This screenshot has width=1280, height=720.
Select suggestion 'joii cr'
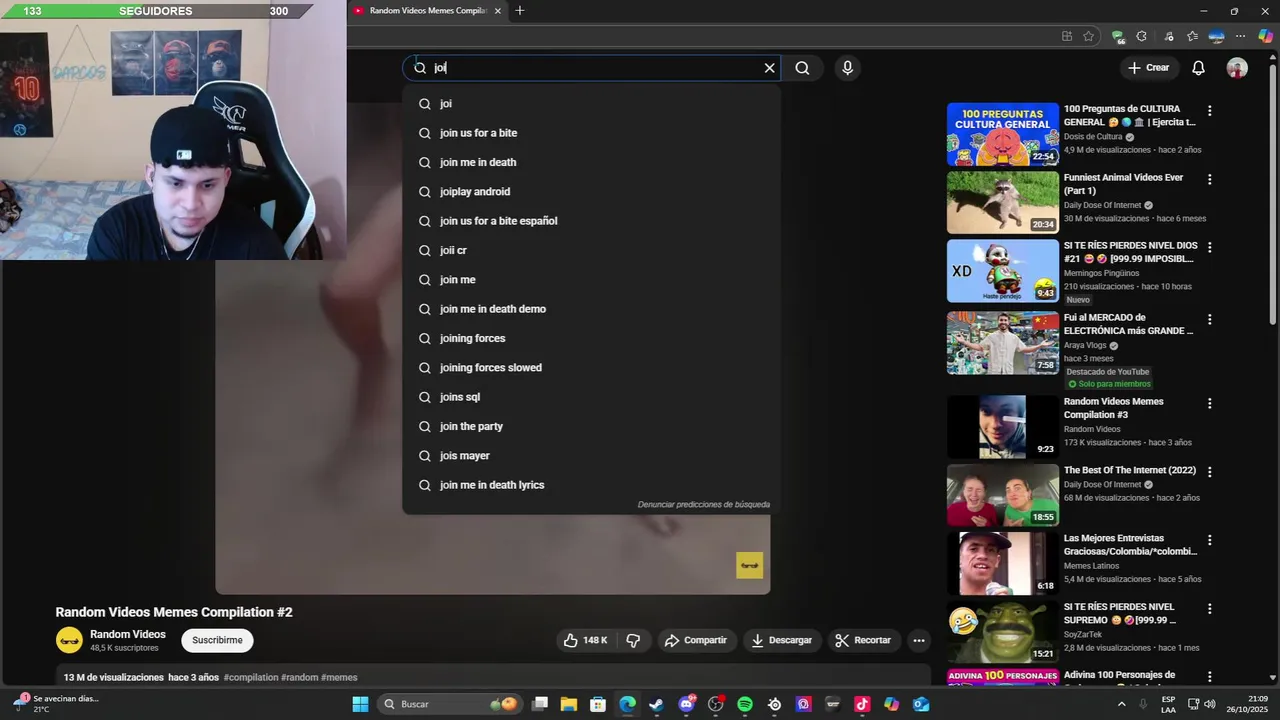click(x=592, y=250)
